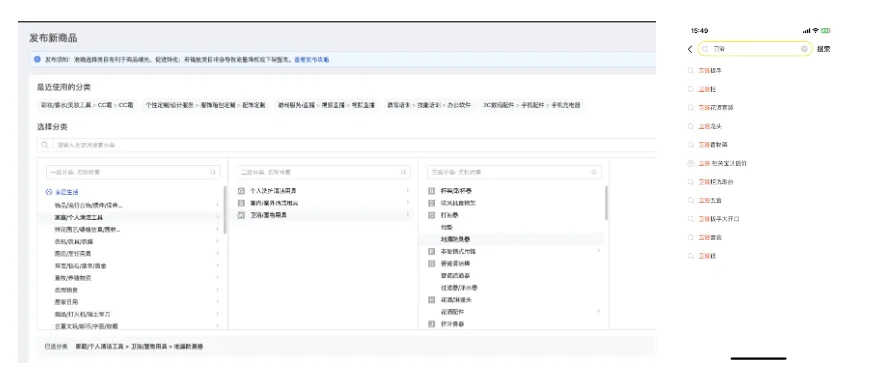Tap the magnifier icon inside the phone search box
Screen dimensions: 869x378
tap(705, 49)
